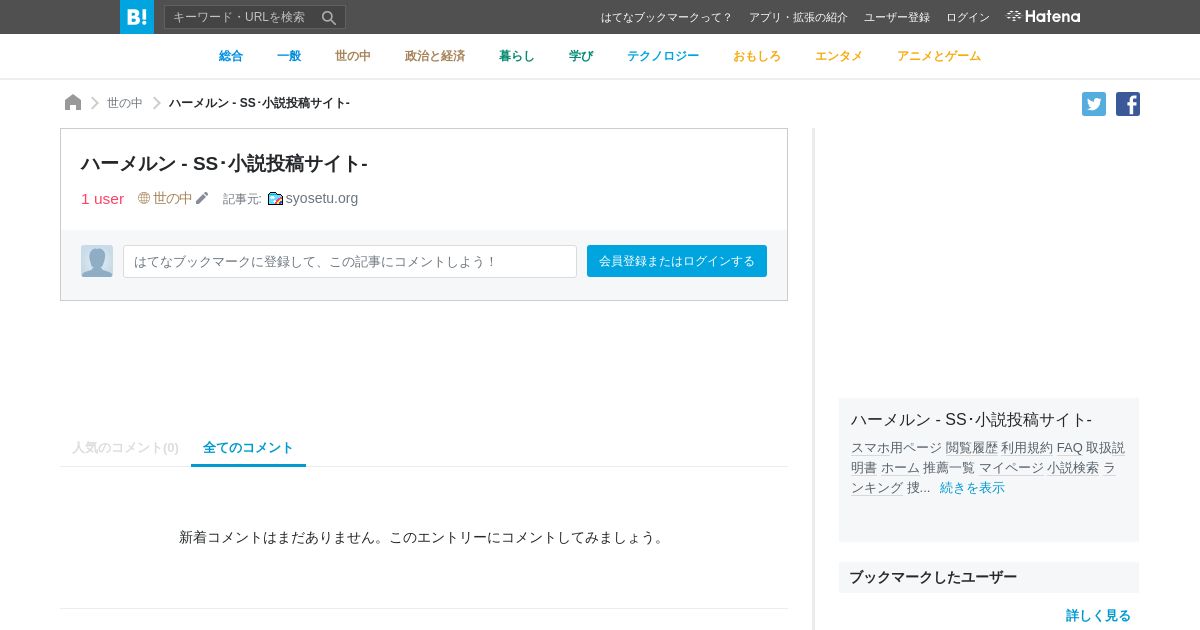Open the テクノロジー category
This screenshot has height=630, width=1200.
(x=663, y=56)
